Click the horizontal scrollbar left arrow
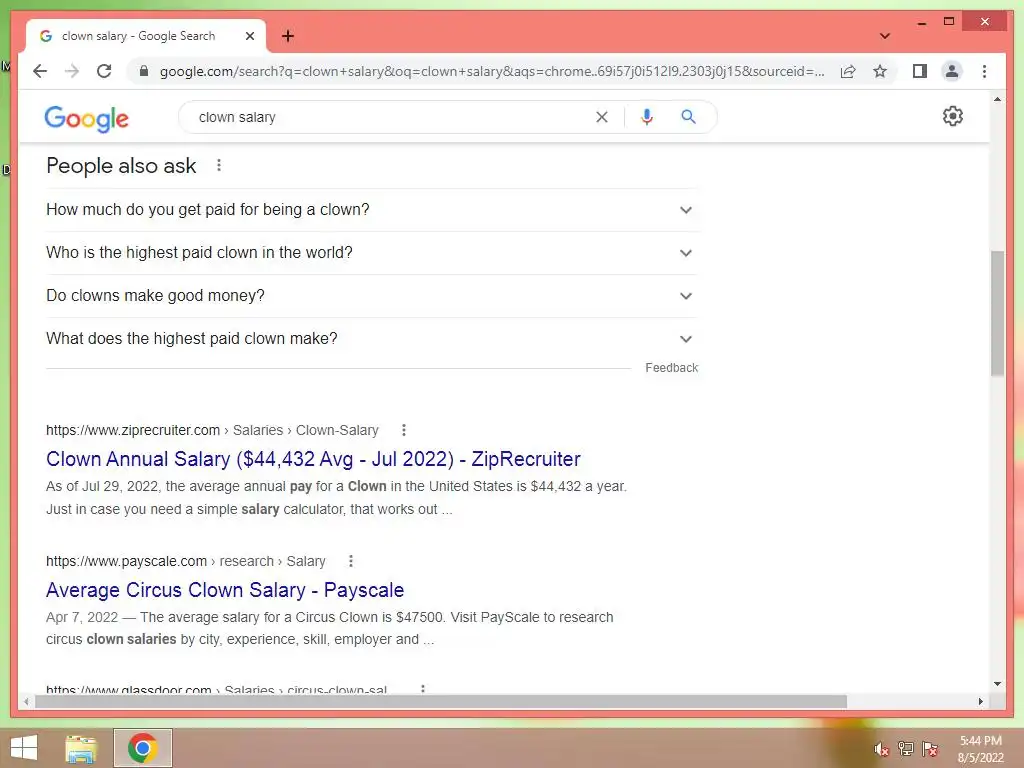Screen dimensions: 1024x768 pyautogui.click(x=26, y=701)
